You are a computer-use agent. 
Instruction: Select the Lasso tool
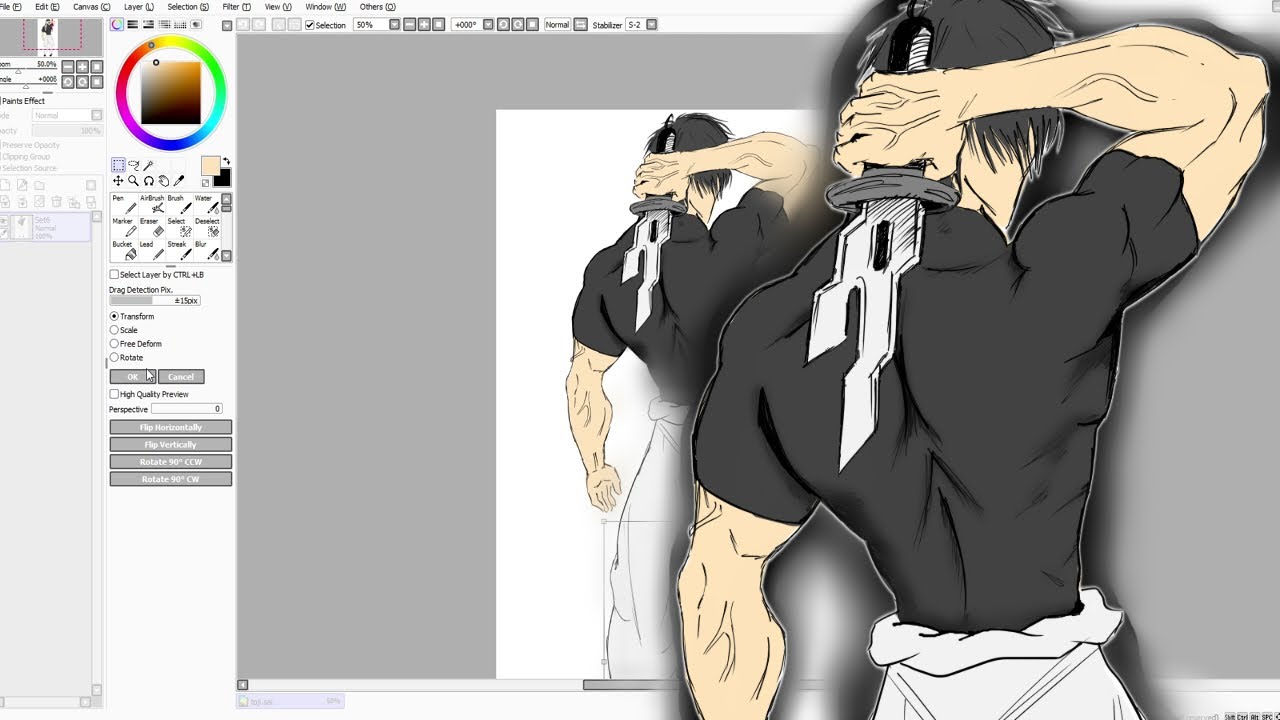(x=133, y=165)
